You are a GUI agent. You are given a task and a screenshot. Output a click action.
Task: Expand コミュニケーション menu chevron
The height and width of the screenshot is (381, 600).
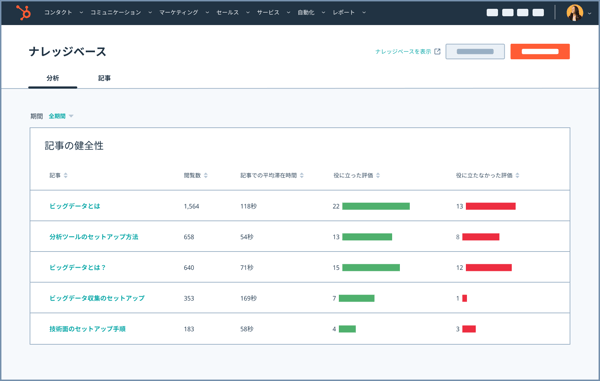tap(150, 13)
